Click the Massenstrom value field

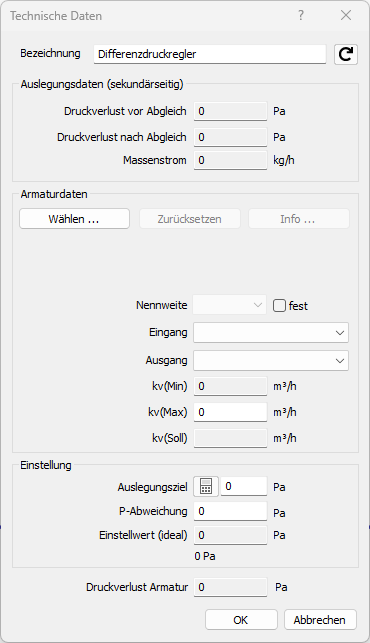point(230,160)
